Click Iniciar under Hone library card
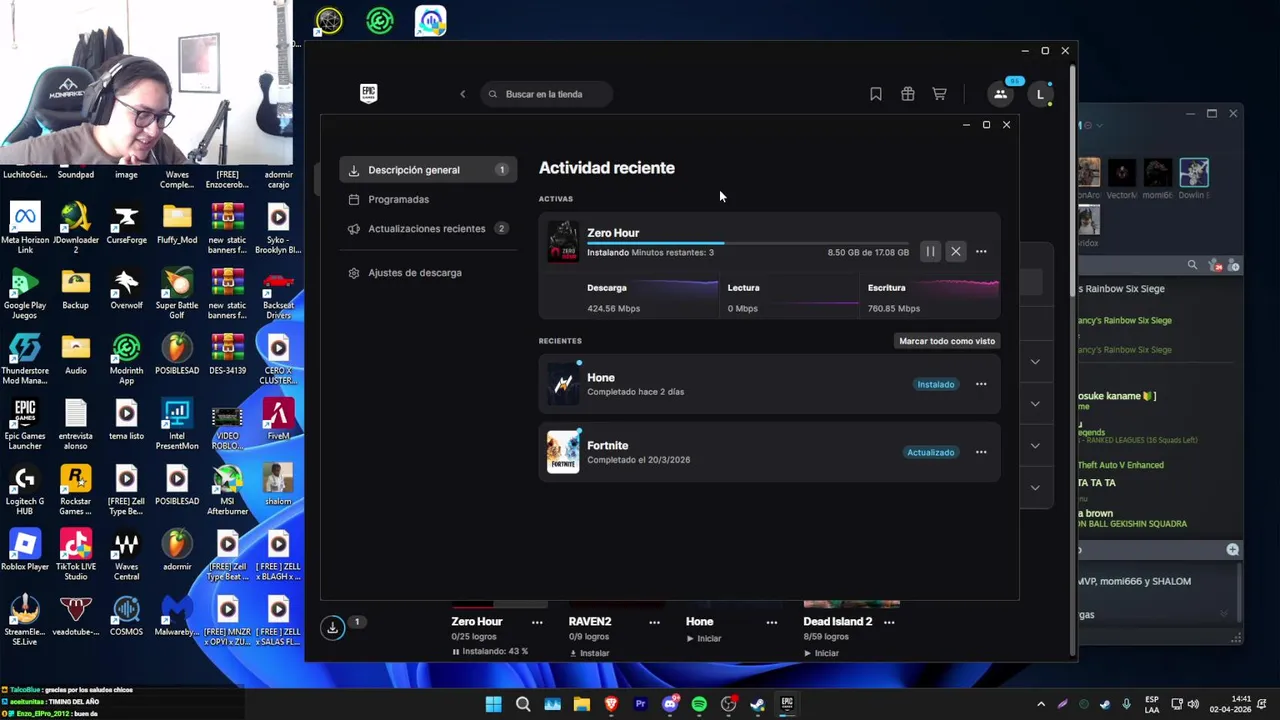Image resolution: width=1280 pixels, height=720 pixels. (x=704, y=638)
